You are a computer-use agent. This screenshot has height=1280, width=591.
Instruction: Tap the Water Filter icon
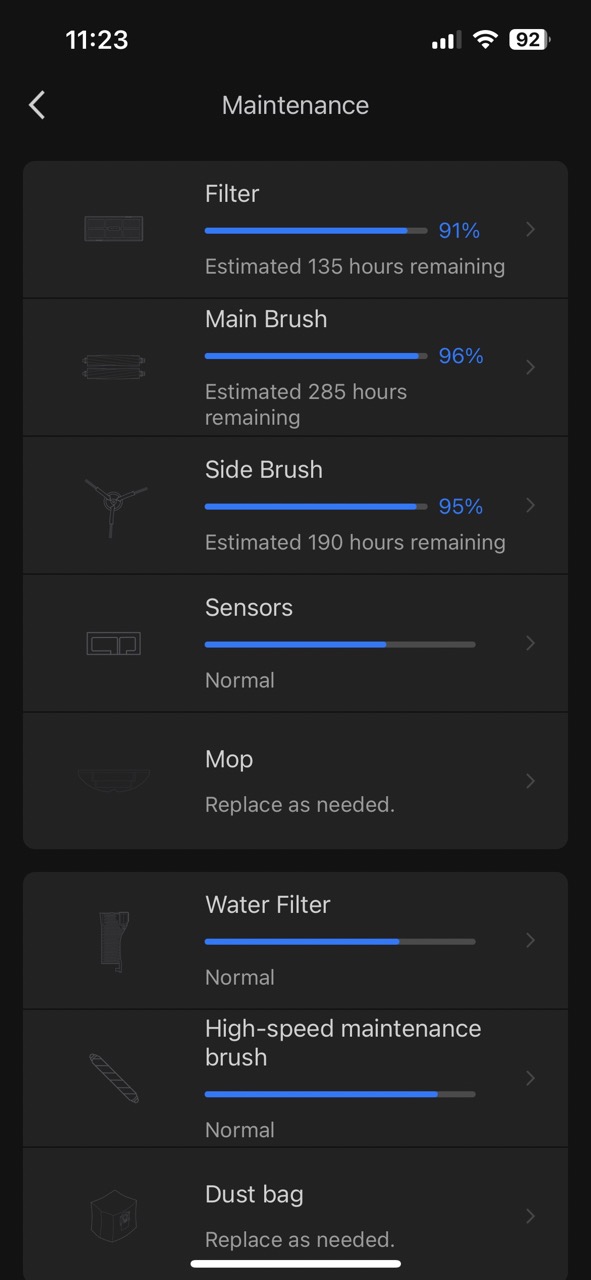(x=114, y=940)
